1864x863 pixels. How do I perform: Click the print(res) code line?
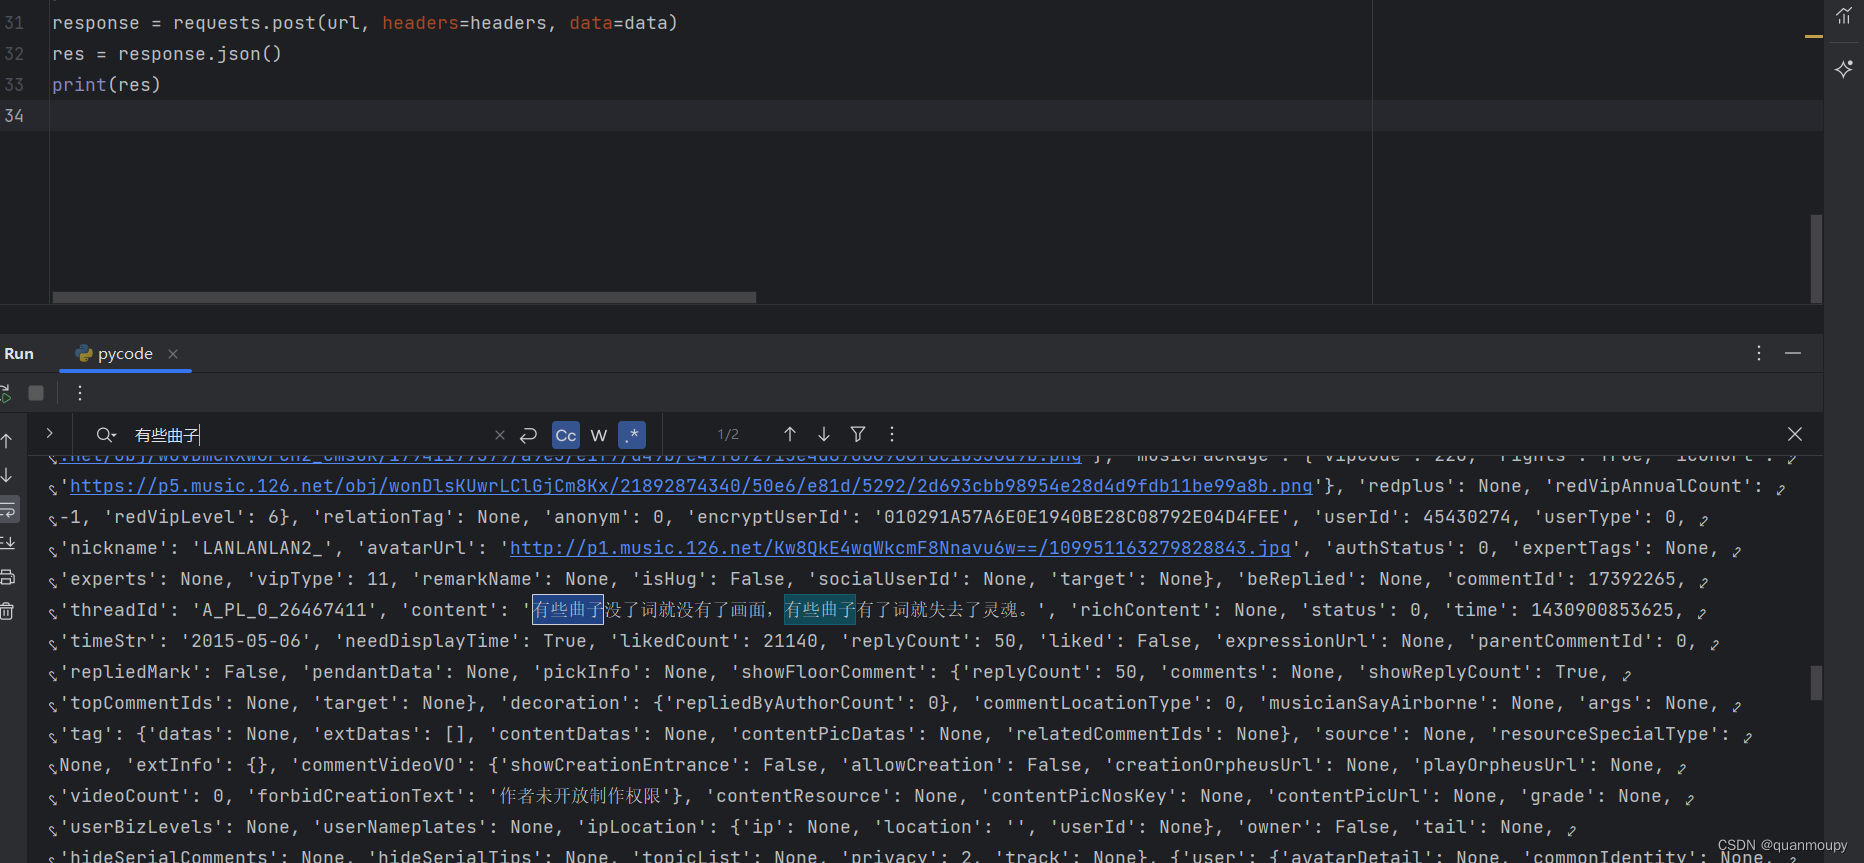(x=106, y=85)
